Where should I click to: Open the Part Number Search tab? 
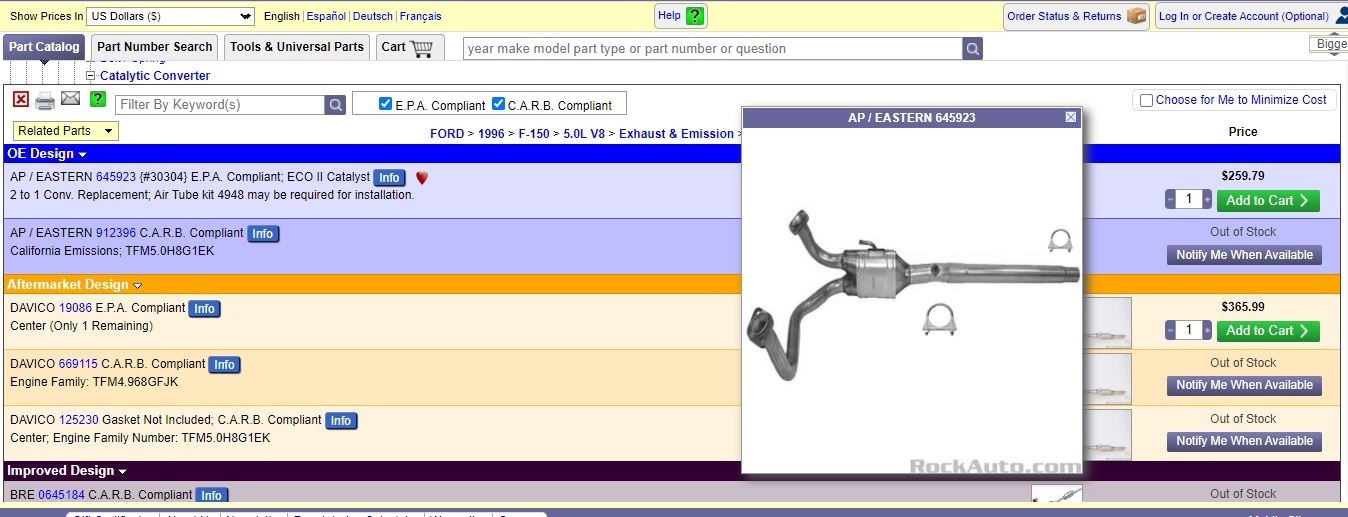(155, 47)
